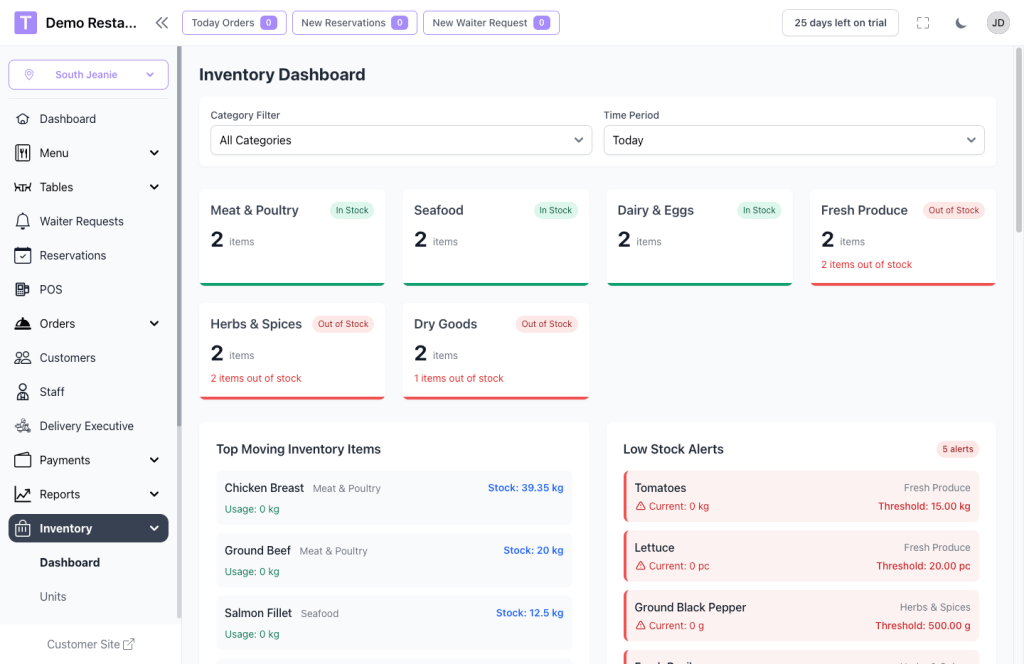Click the 25 days left on trial button
Image resolution: width=1024 pixels, height=664 pixels.
click(x=840, y=22)
